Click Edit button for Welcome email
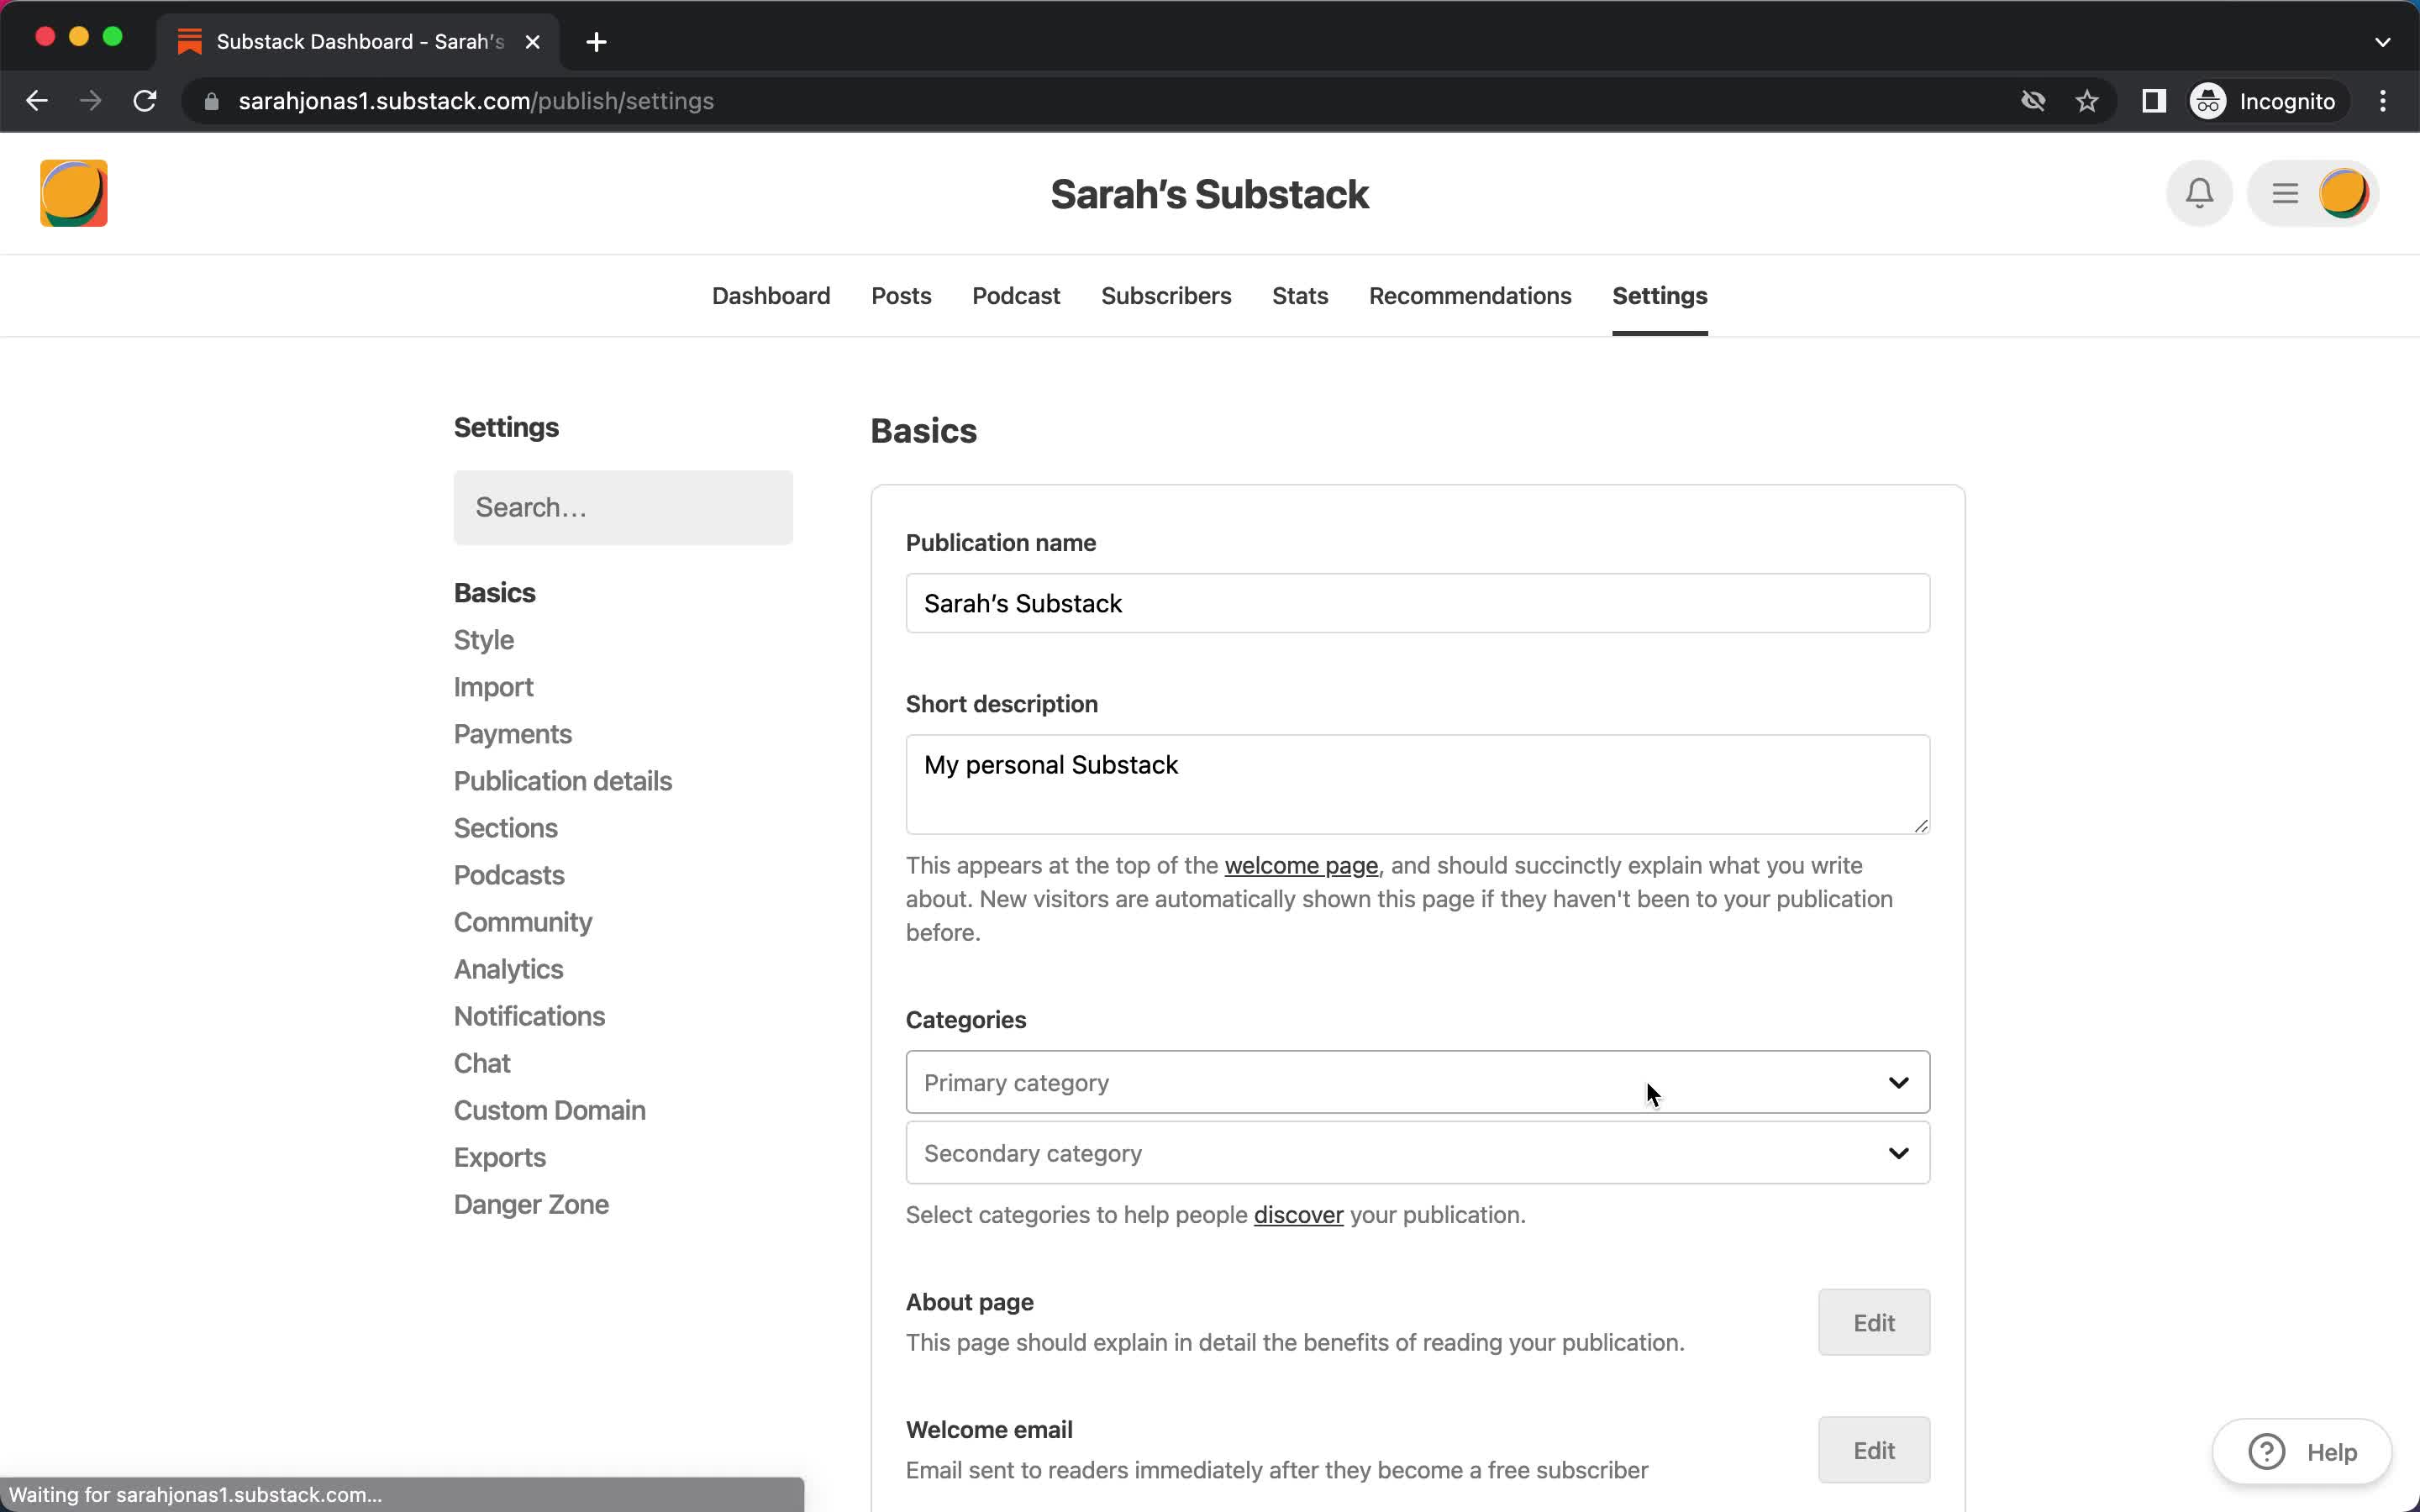The height and width of the screenshot is (1512, 2420). click(x=1873, y=1449)
